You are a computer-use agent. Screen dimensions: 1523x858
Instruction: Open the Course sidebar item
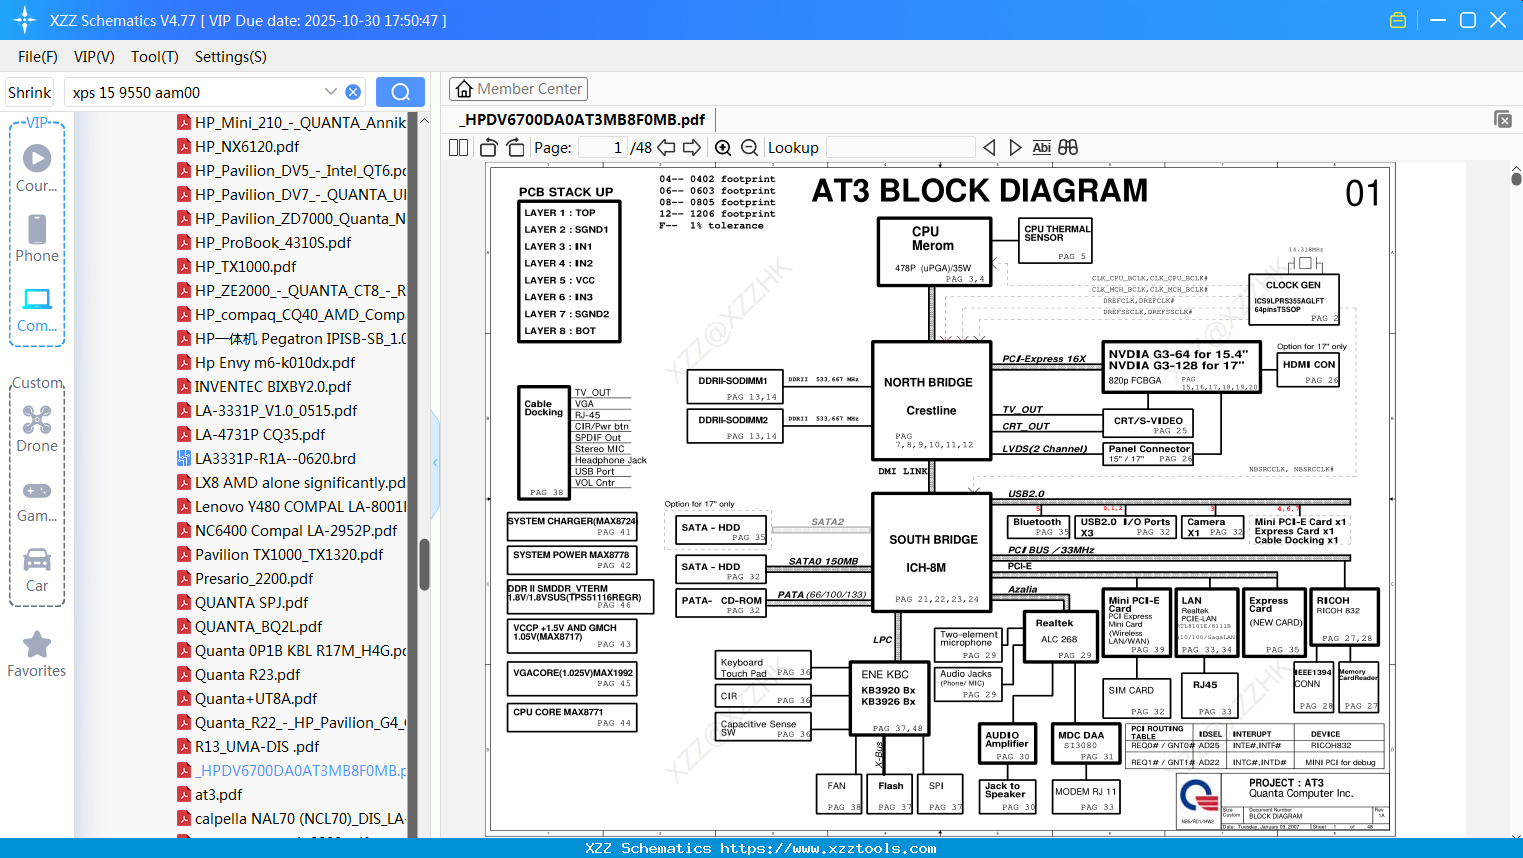pyautogui.click(x=37, y=168)
